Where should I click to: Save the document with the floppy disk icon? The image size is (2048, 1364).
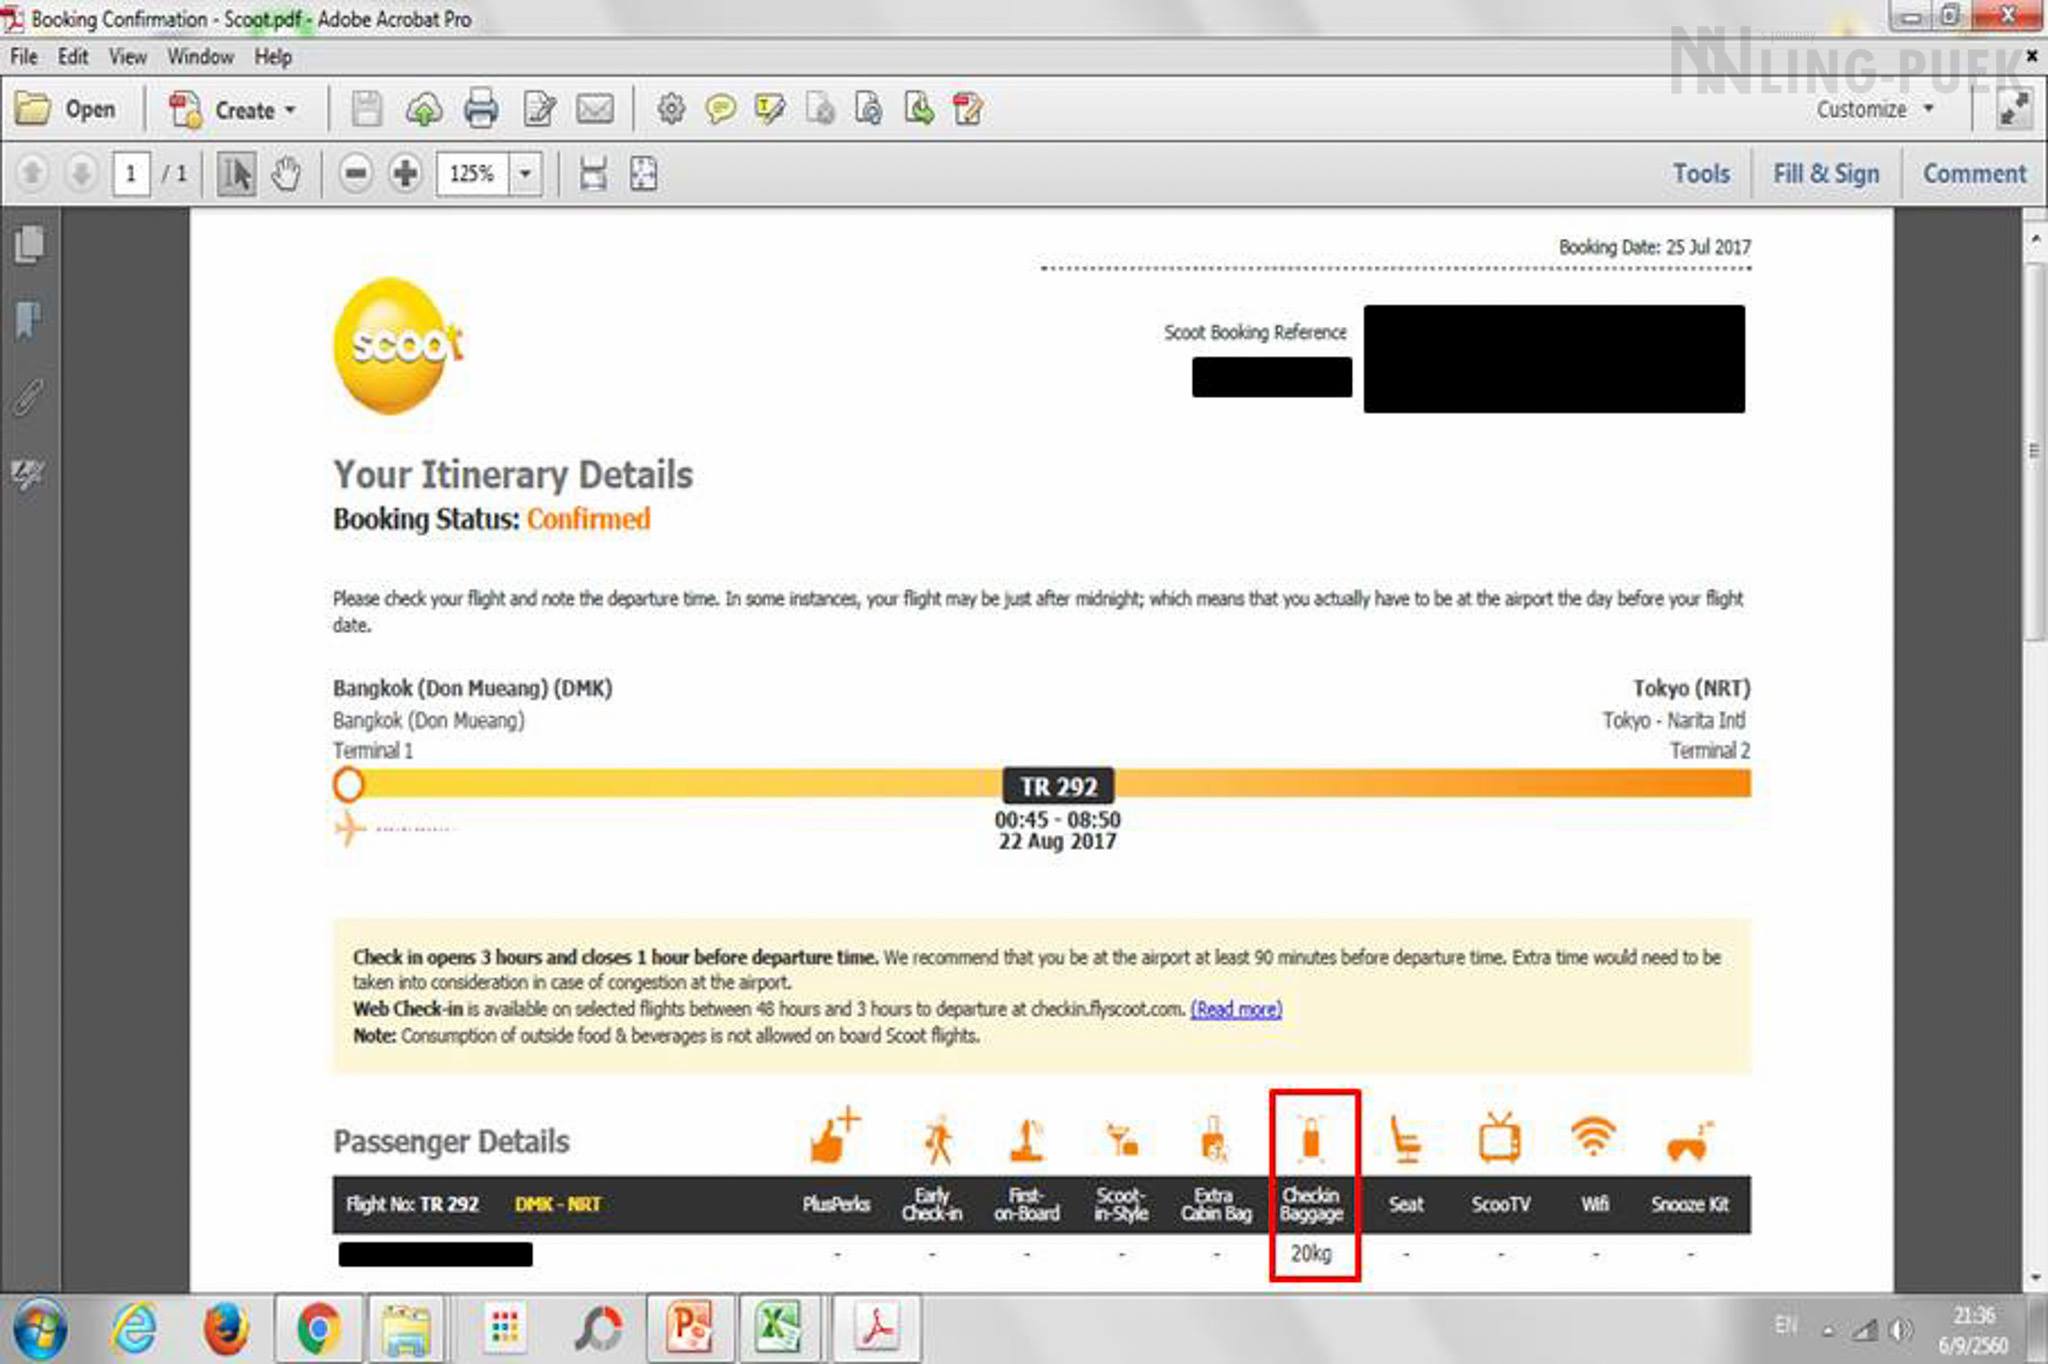367,109
